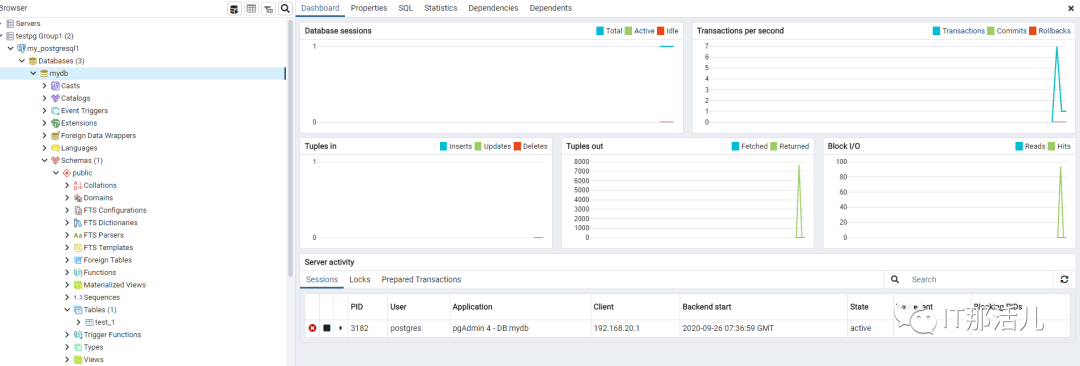1080x366 pixels.
Task: Switch to the SQL tab
Action: click(x=406, y=8)
